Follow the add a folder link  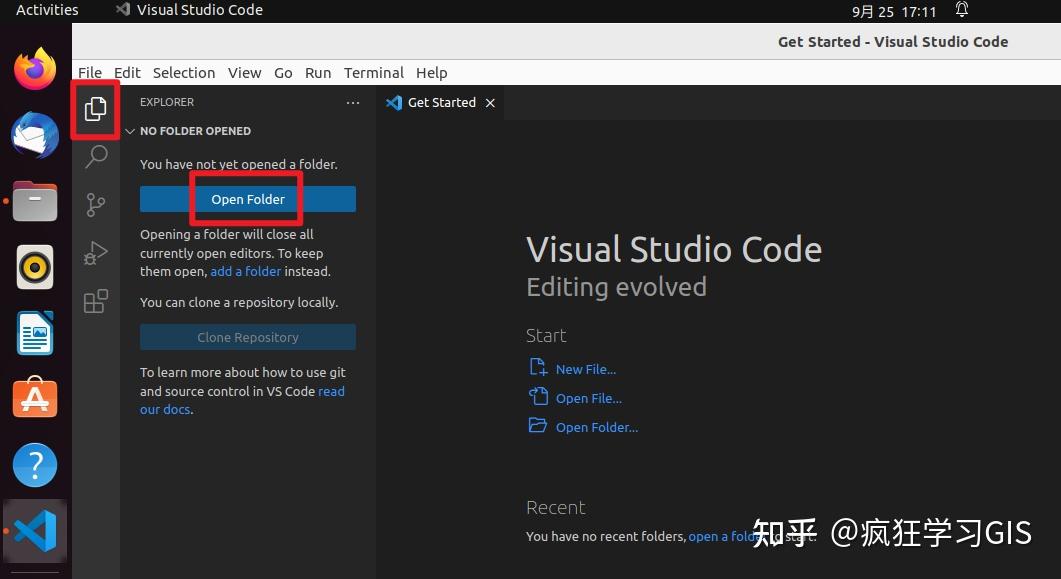click(245, 271)
